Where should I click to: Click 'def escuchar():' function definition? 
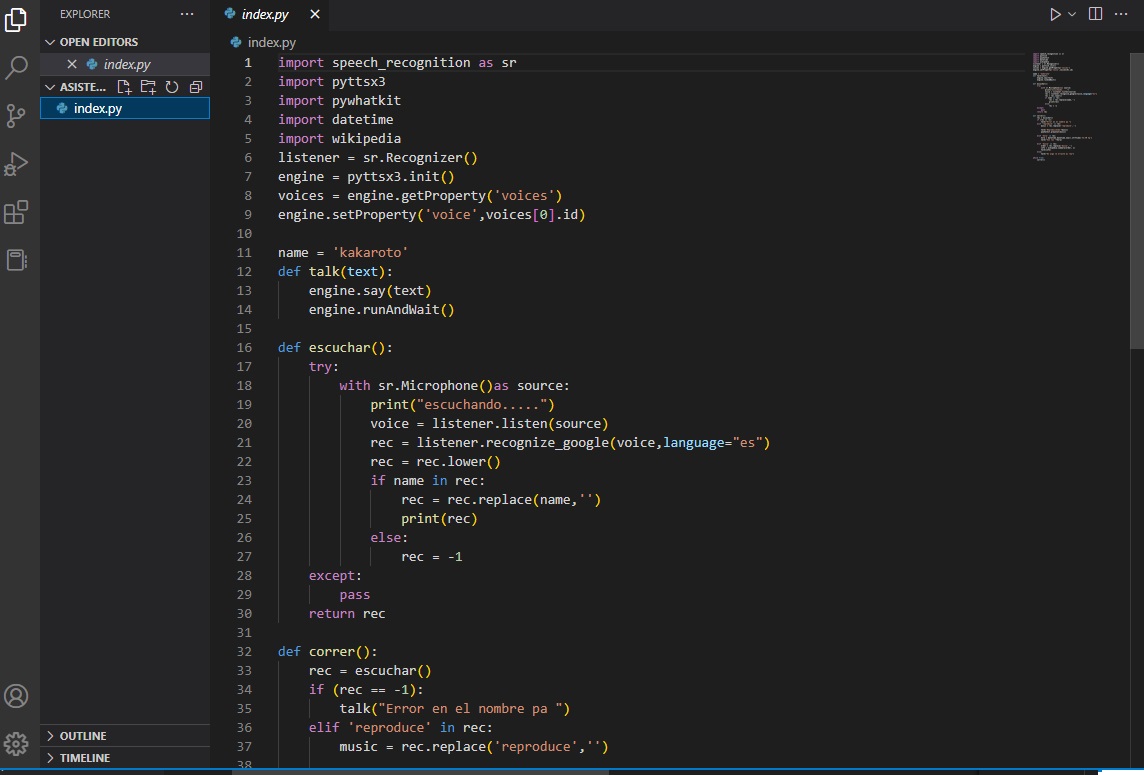coord(335,347)
